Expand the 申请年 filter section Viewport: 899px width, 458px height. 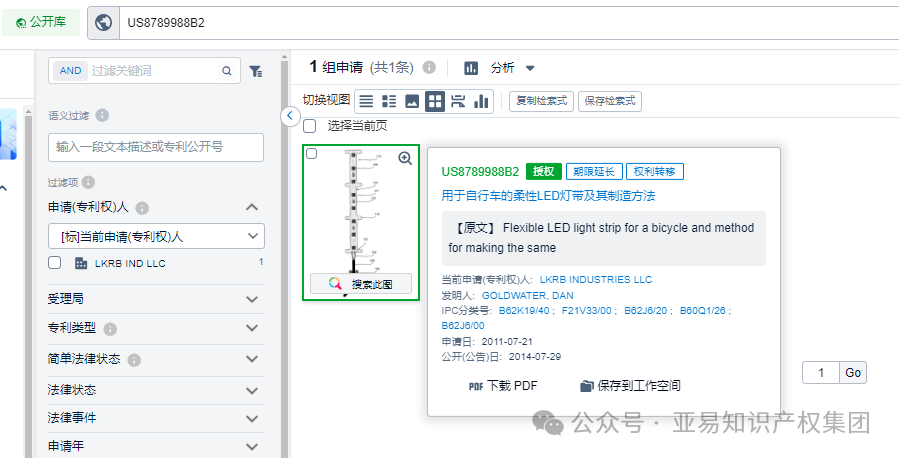pos(252,447)
